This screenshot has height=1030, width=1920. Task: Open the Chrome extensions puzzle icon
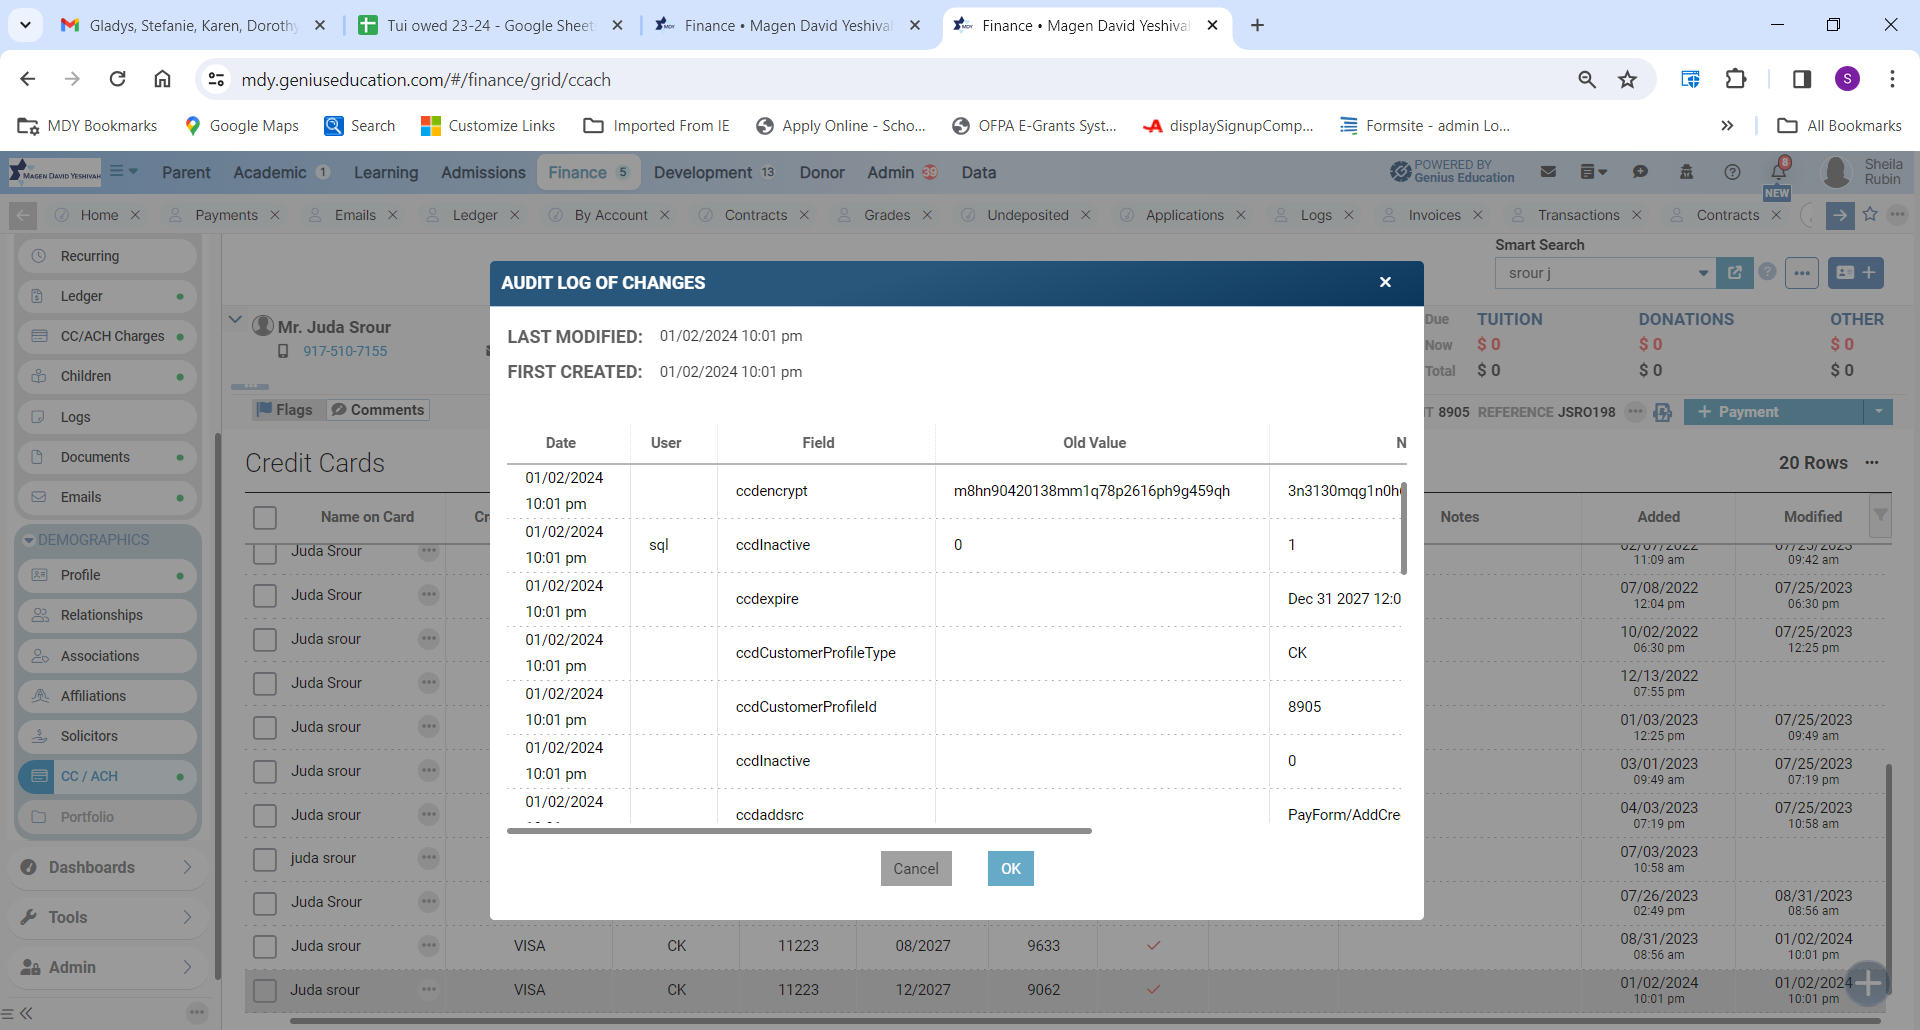pos(1737,79)
